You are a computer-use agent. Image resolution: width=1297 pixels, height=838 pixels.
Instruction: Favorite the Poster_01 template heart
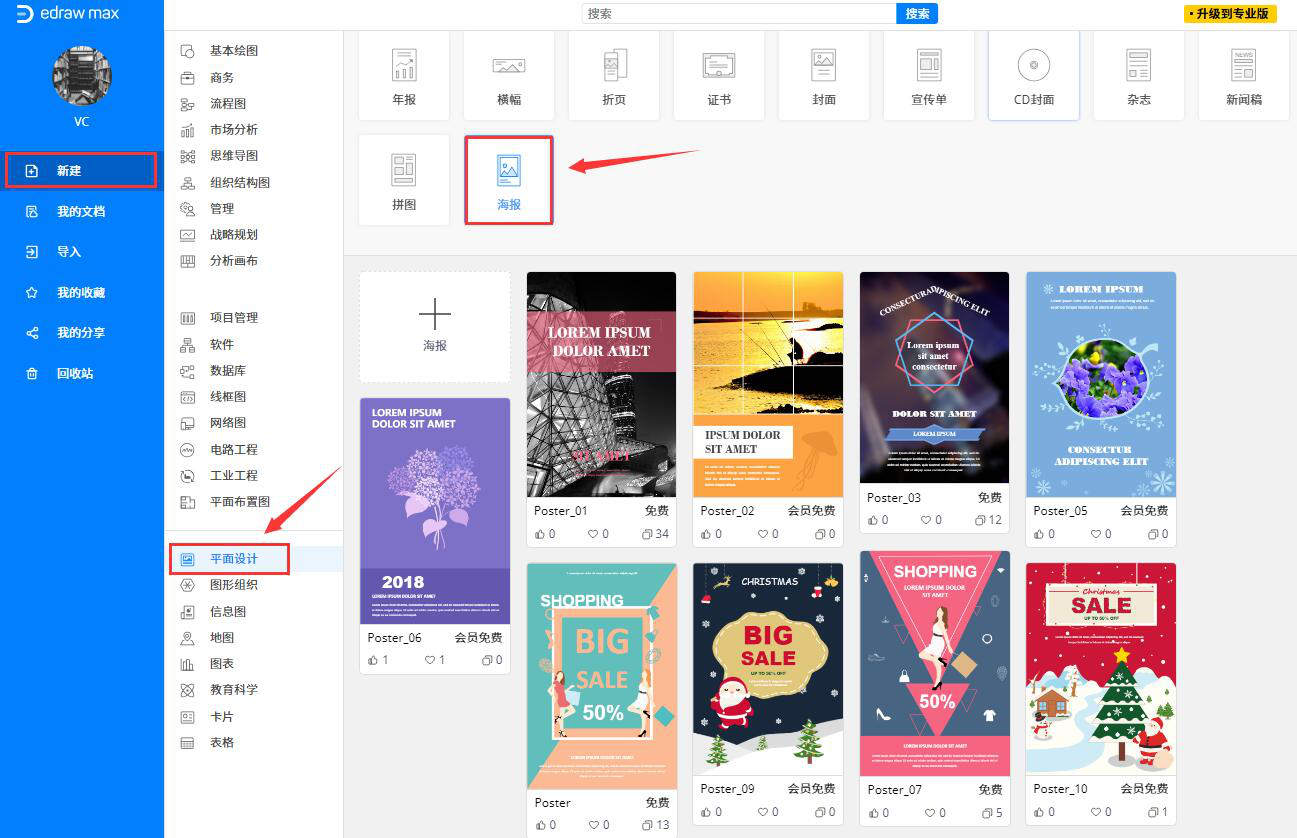595,534
